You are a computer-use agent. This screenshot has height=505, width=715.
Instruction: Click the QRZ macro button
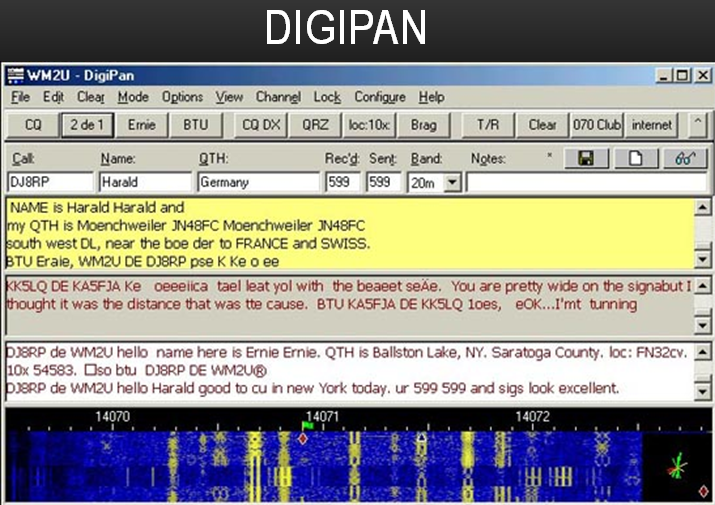coord(315,125)
